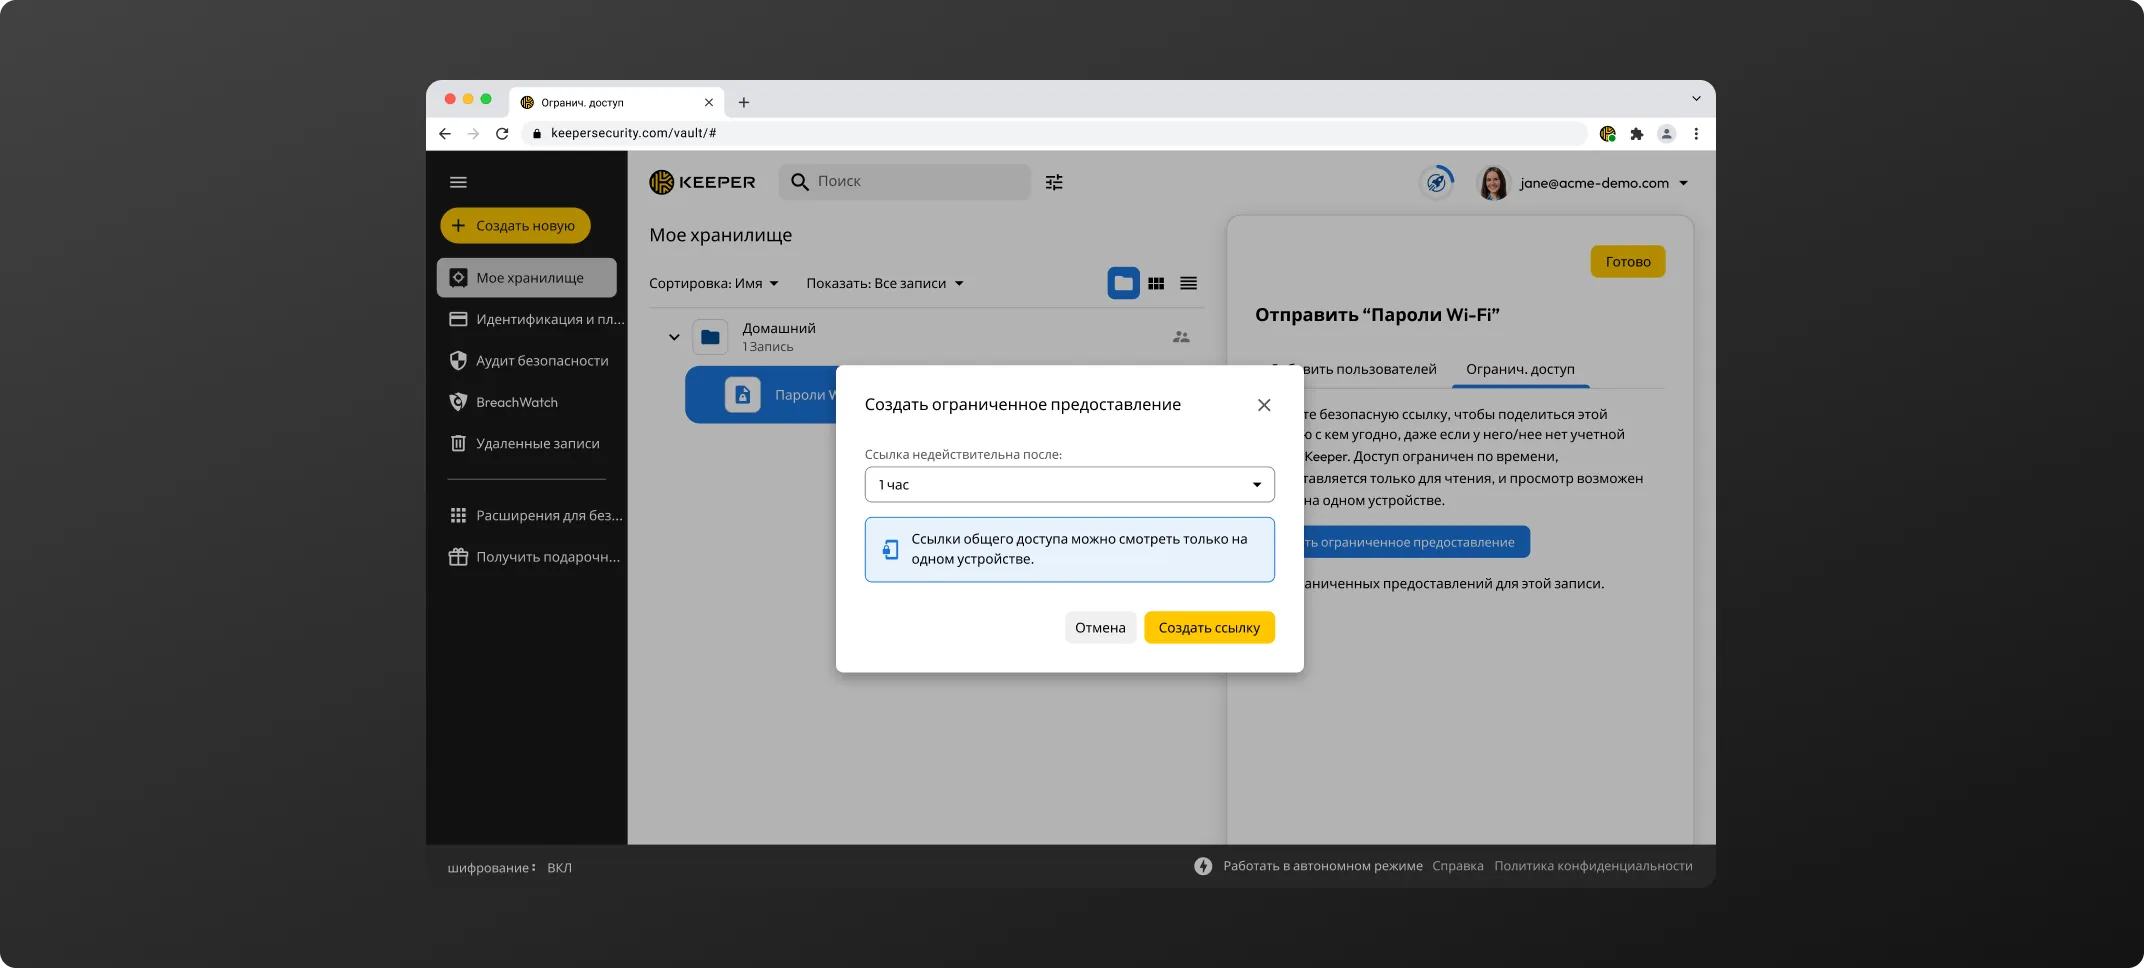This screenshot has width=2144, height=968.
Task: Click the rocket quick-start icon
Action: [x=1437, y=182]
